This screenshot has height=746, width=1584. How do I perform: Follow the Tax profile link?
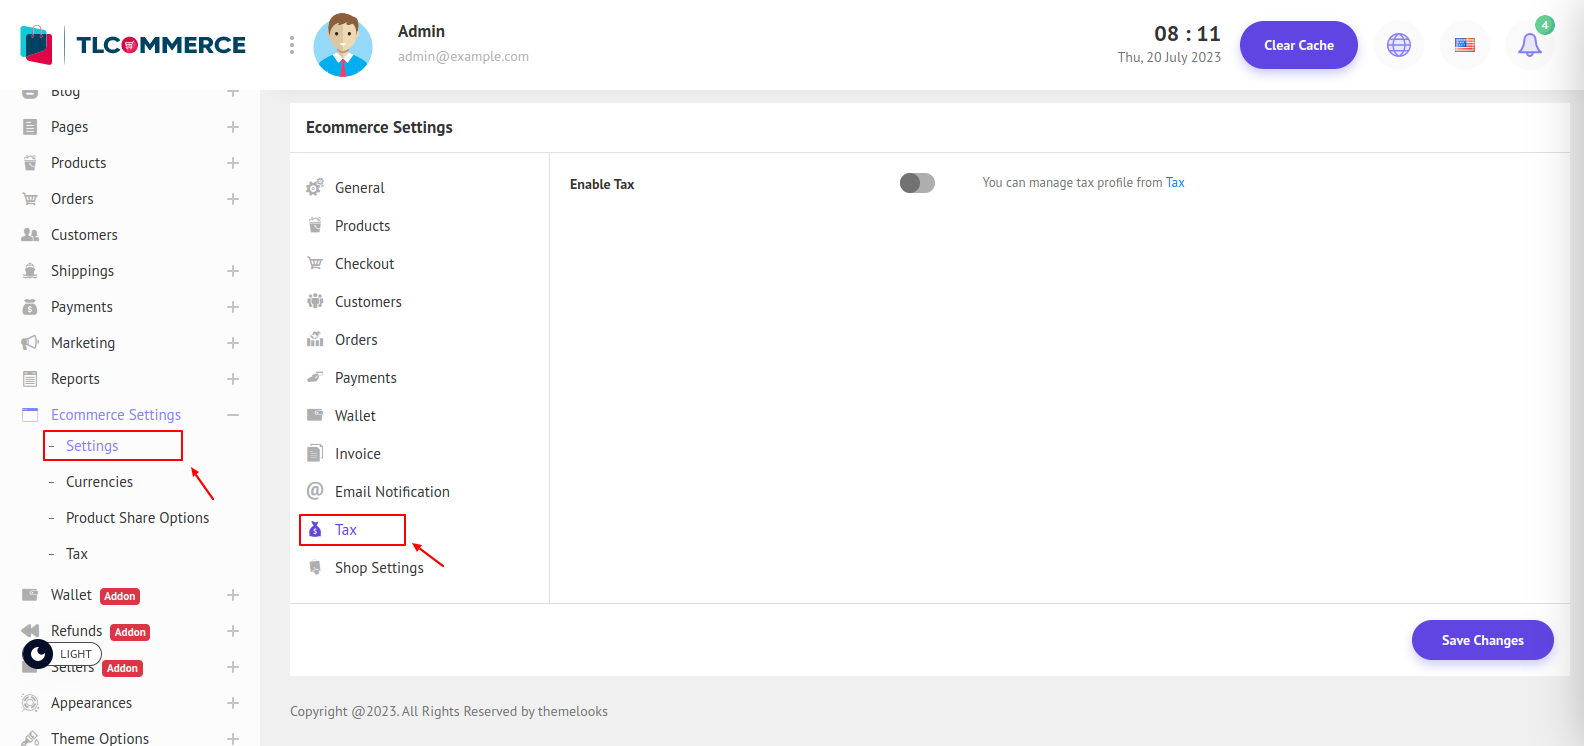click(x=1175, y=183)
